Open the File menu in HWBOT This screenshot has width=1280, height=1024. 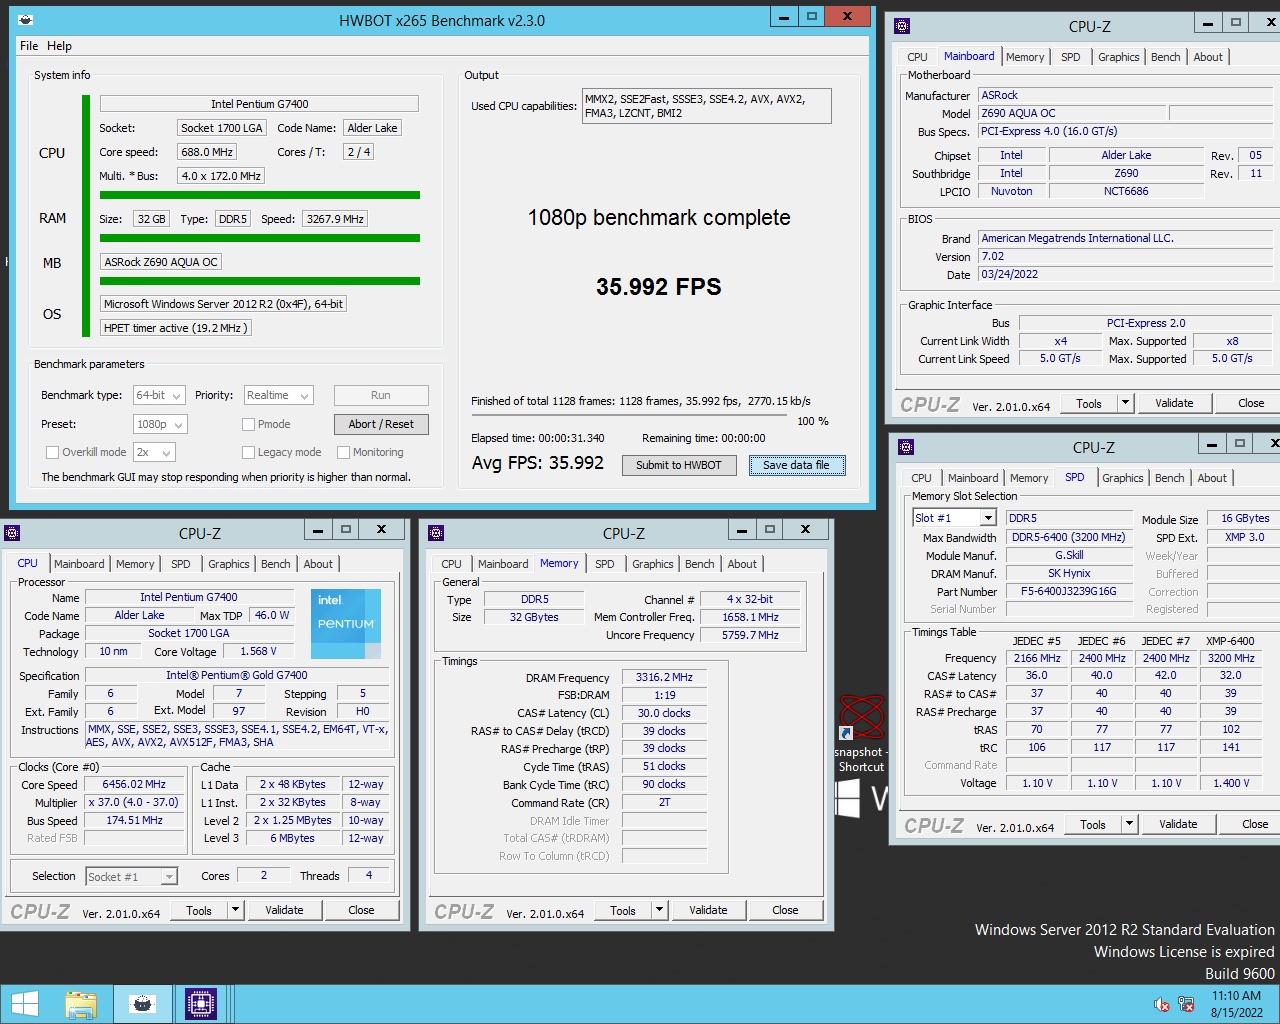(x=29, y=45)
